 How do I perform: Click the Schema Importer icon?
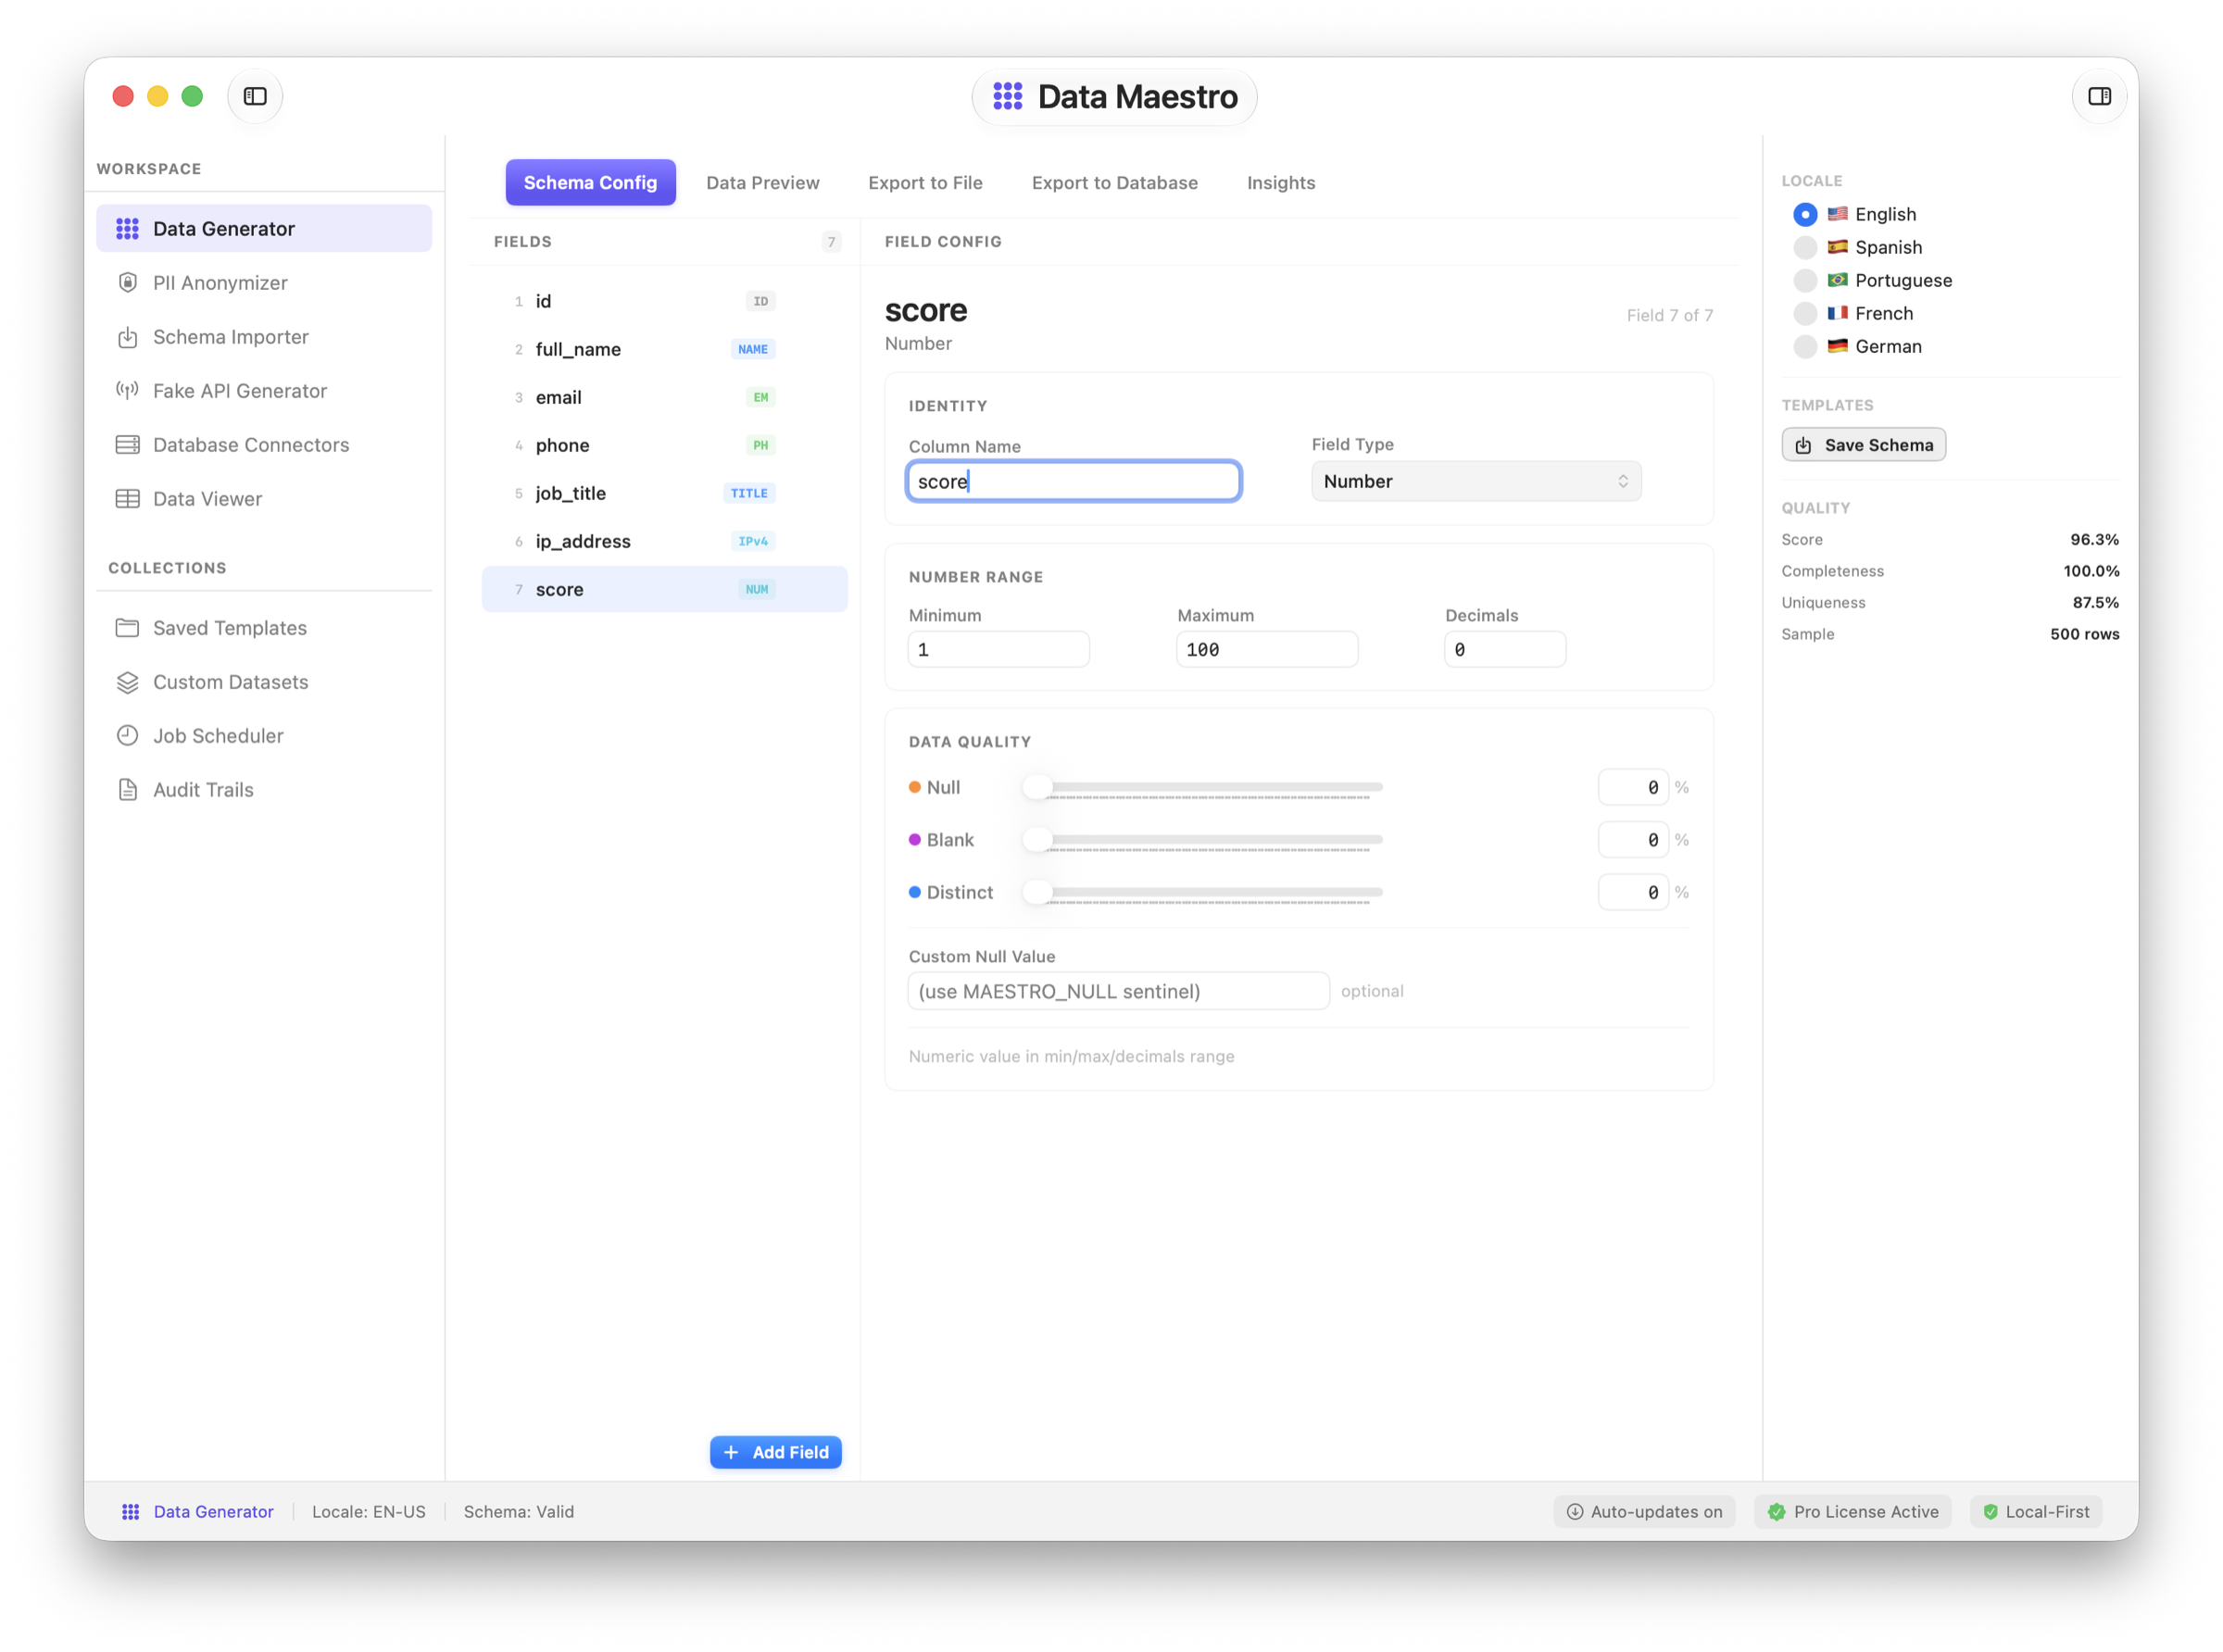(x=127, y=337)
